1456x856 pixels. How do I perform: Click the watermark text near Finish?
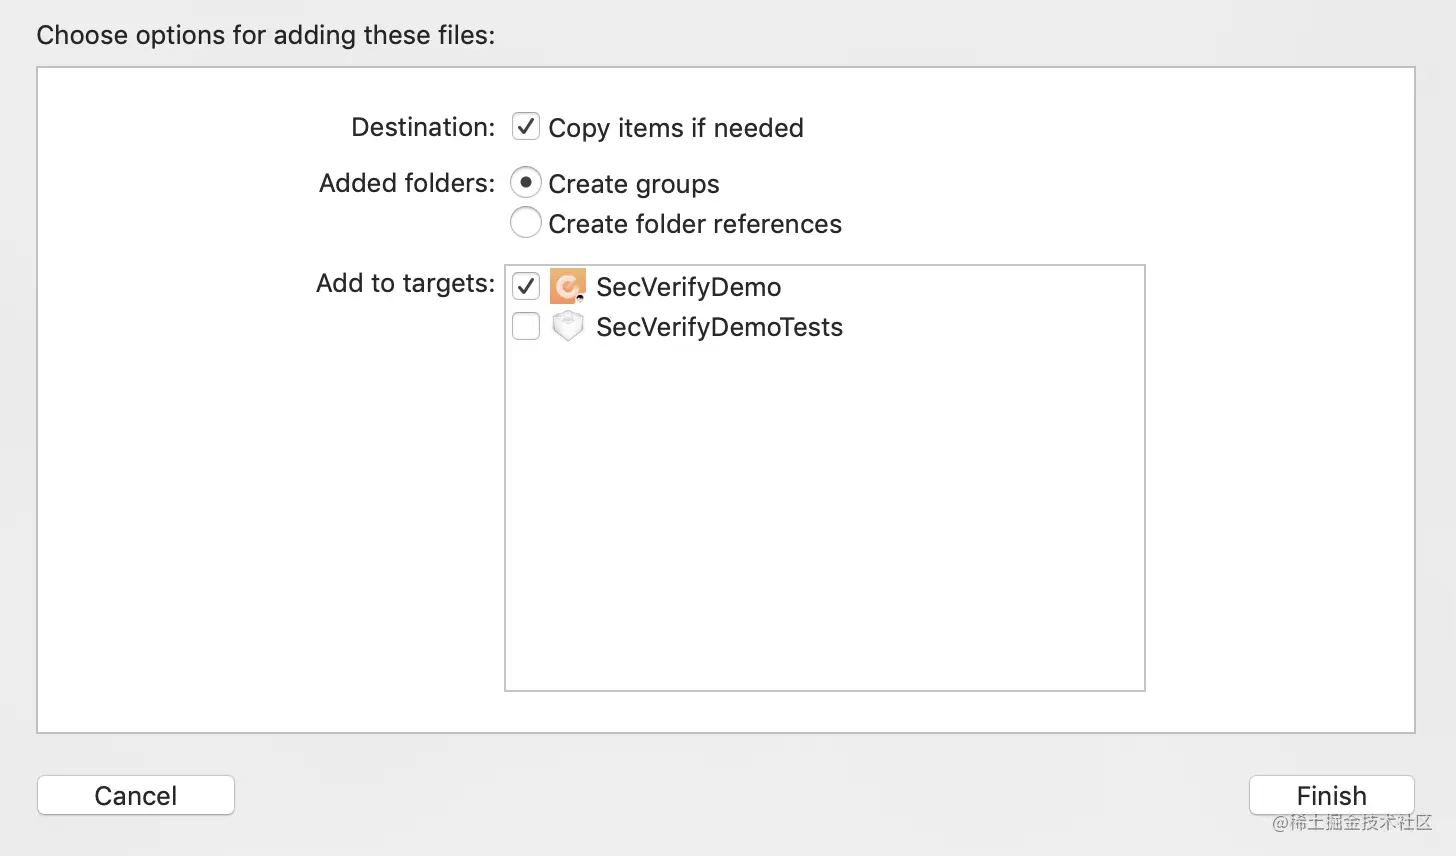pyautogui.click(x=1352, y=823)
